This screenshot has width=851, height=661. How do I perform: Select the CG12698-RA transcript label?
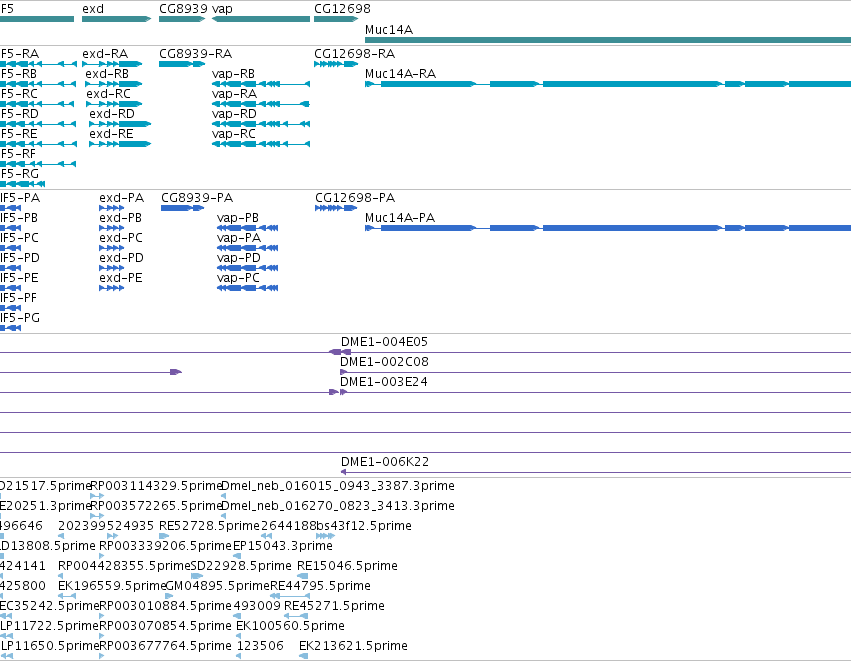click(354, 54)
